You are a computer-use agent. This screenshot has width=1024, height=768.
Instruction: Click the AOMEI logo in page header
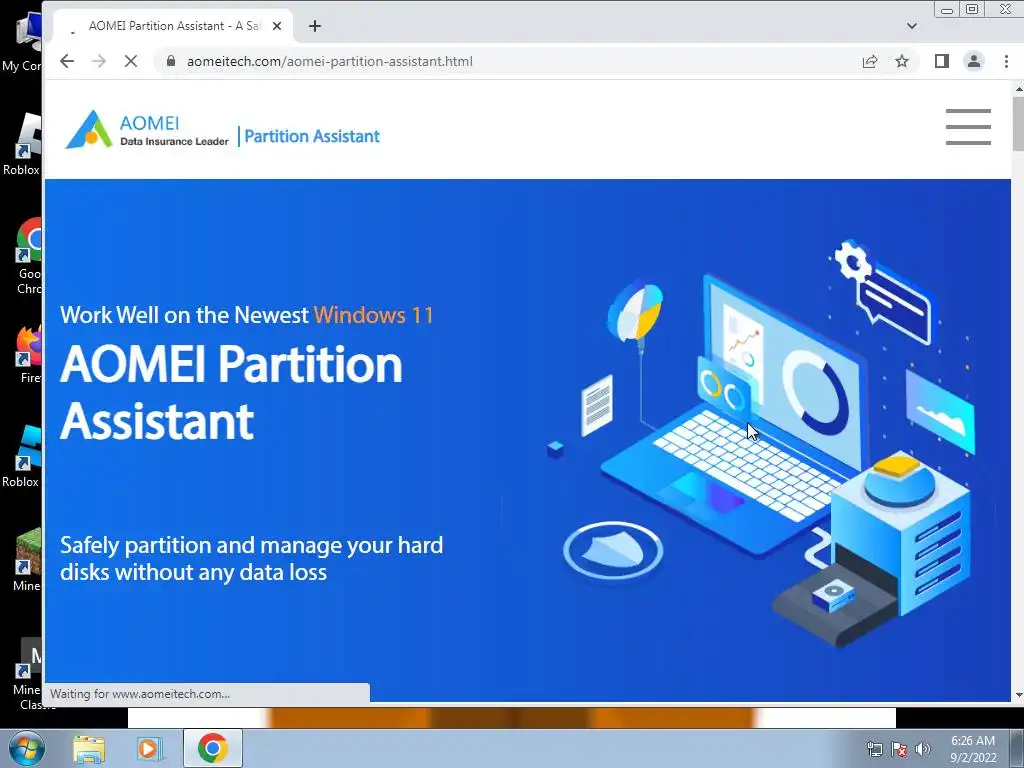[x=147, y=129]
